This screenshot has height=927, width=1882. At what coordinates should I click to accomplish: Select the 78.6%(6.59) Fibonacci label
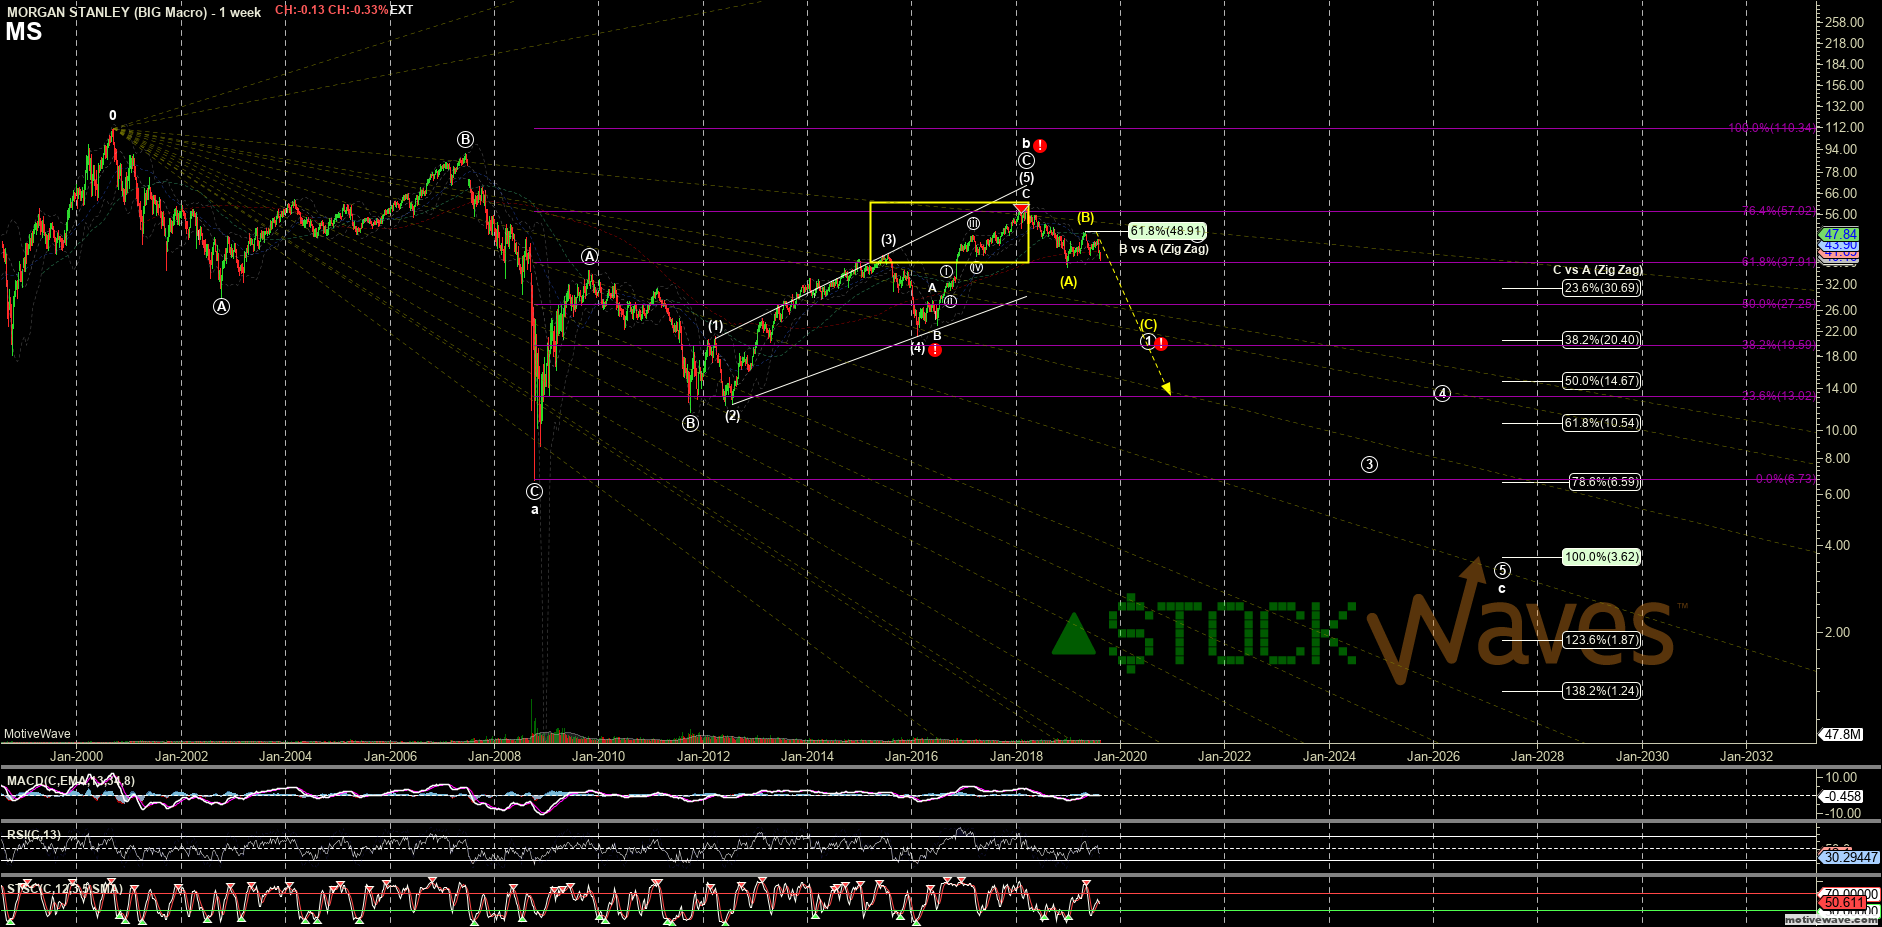pos(1605,482)
